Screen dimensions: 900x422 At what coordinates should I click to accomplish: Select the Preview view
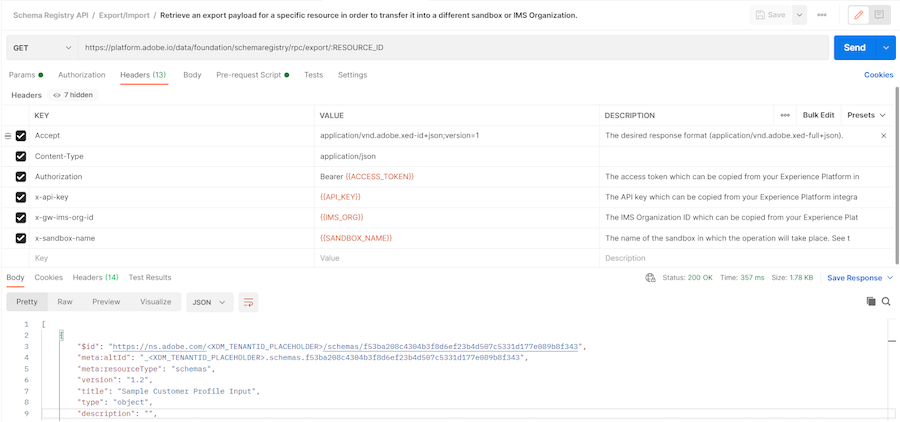point(106,302)
